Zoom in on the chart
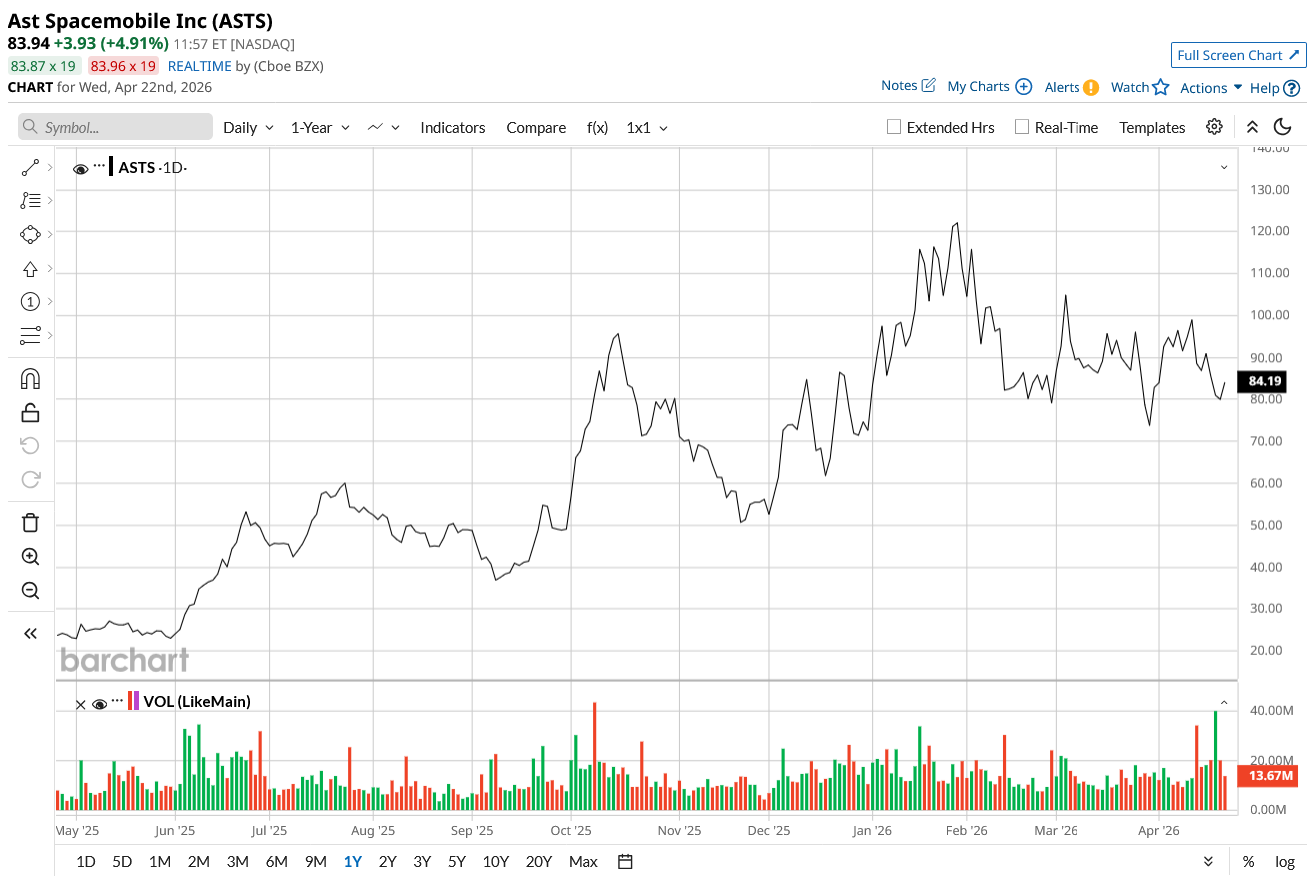 (30, 557)
